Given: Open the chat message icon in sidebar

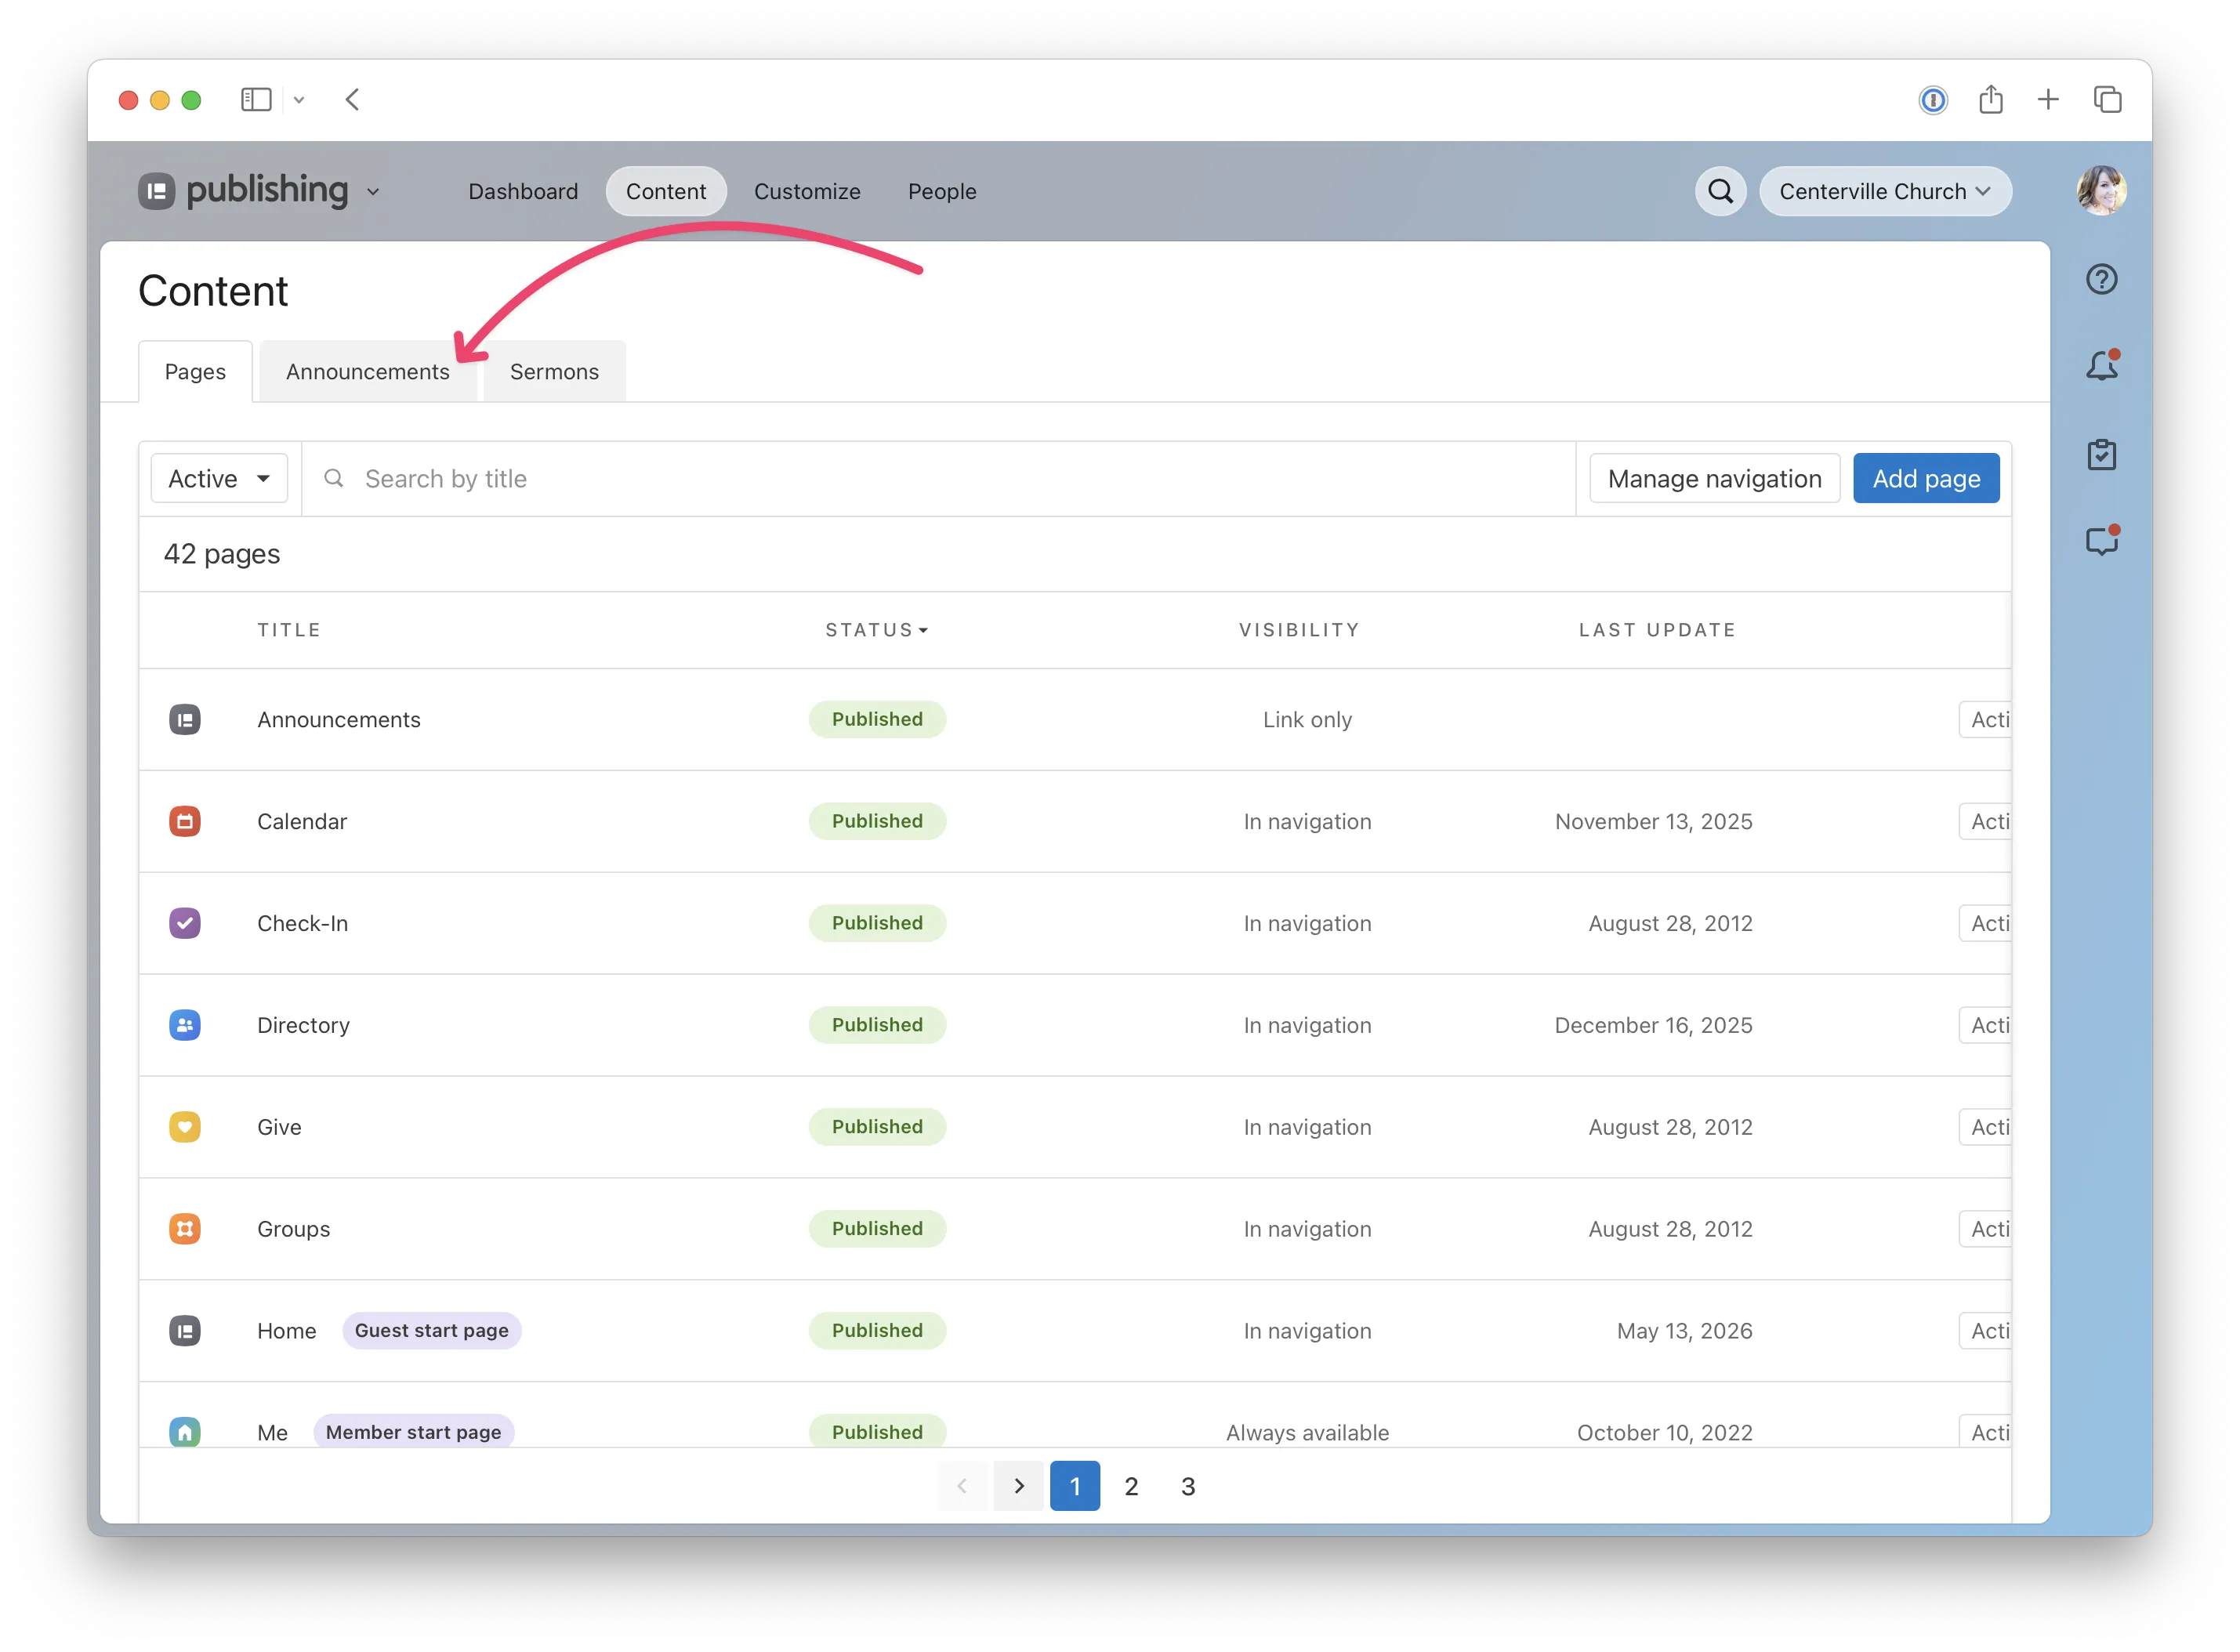Looking at the screenshot, I should pyautogui.click(x=2102, y=541).
